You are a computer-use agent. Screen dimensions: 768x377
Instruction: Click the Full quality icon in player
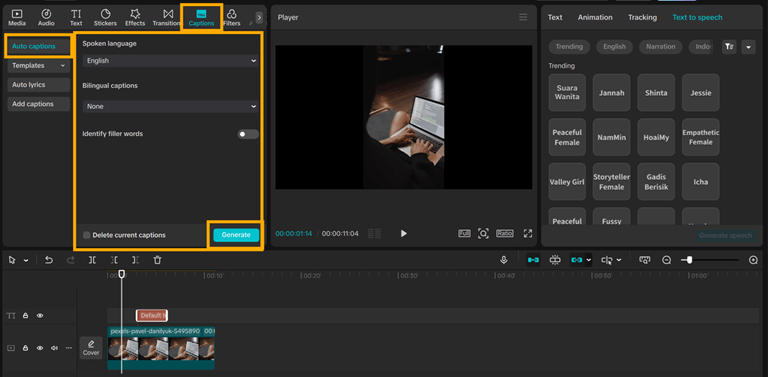[x=464, y=233]
